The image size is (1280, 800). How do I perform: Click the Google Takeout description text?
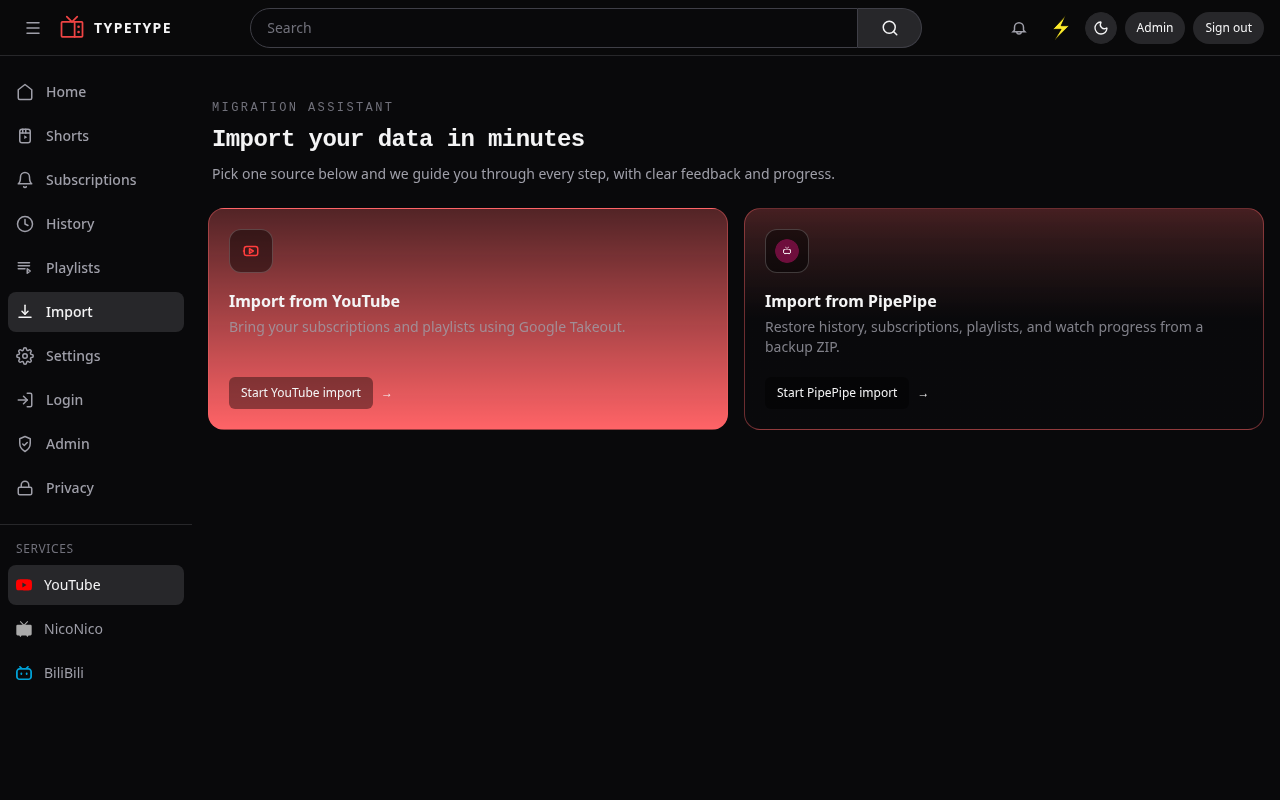[x=427, y=327]
